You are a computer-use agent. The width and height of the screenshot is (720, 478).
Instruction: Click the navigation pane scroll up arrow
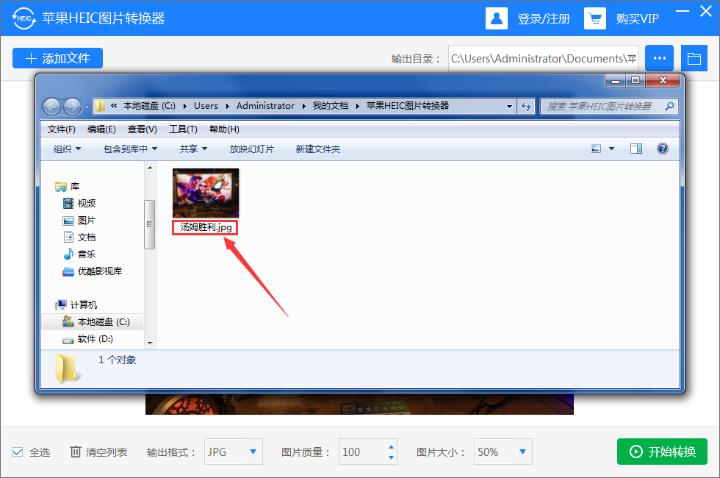tap(150, 168)
